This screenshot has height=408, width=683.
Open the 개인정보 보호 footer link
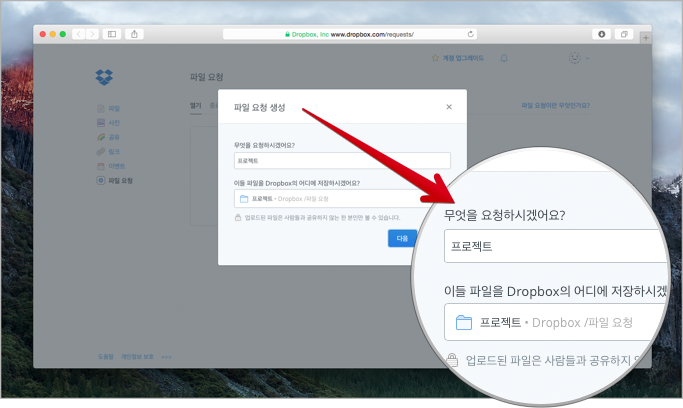(137, 357)
